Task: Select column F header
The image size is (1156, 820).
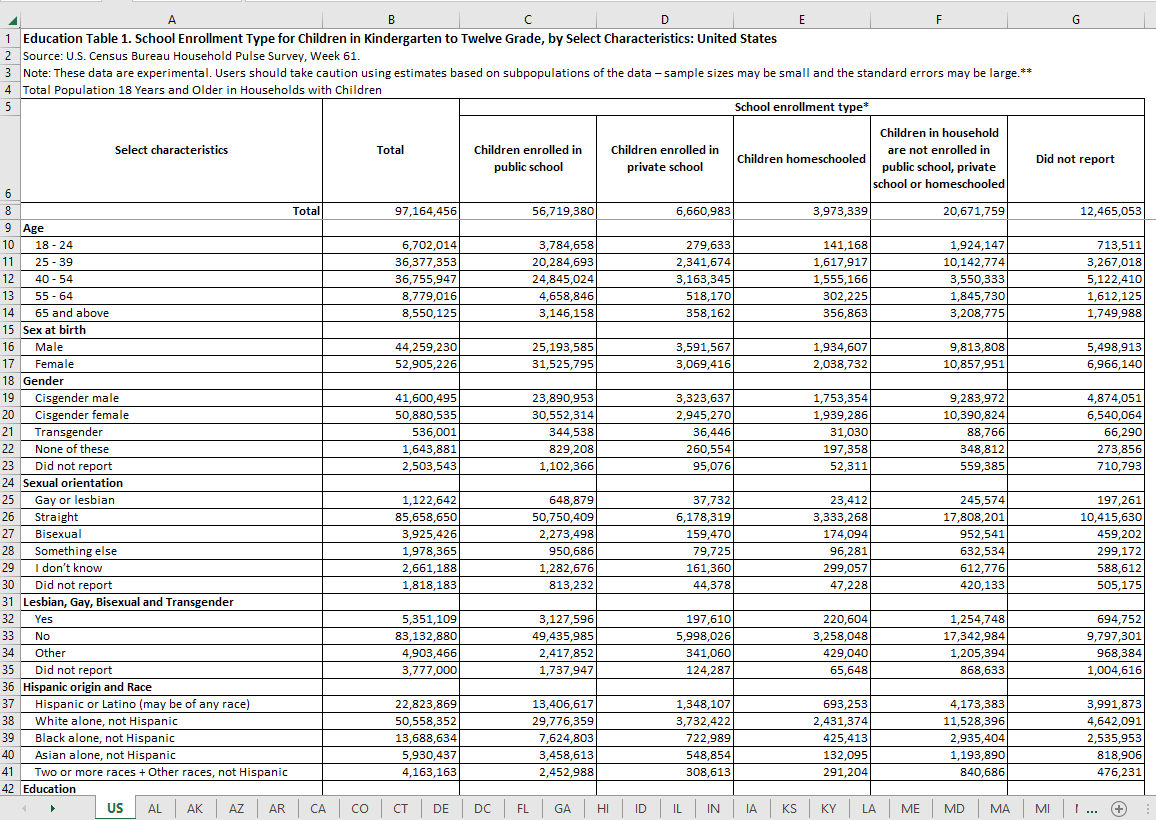Action: 938,20
